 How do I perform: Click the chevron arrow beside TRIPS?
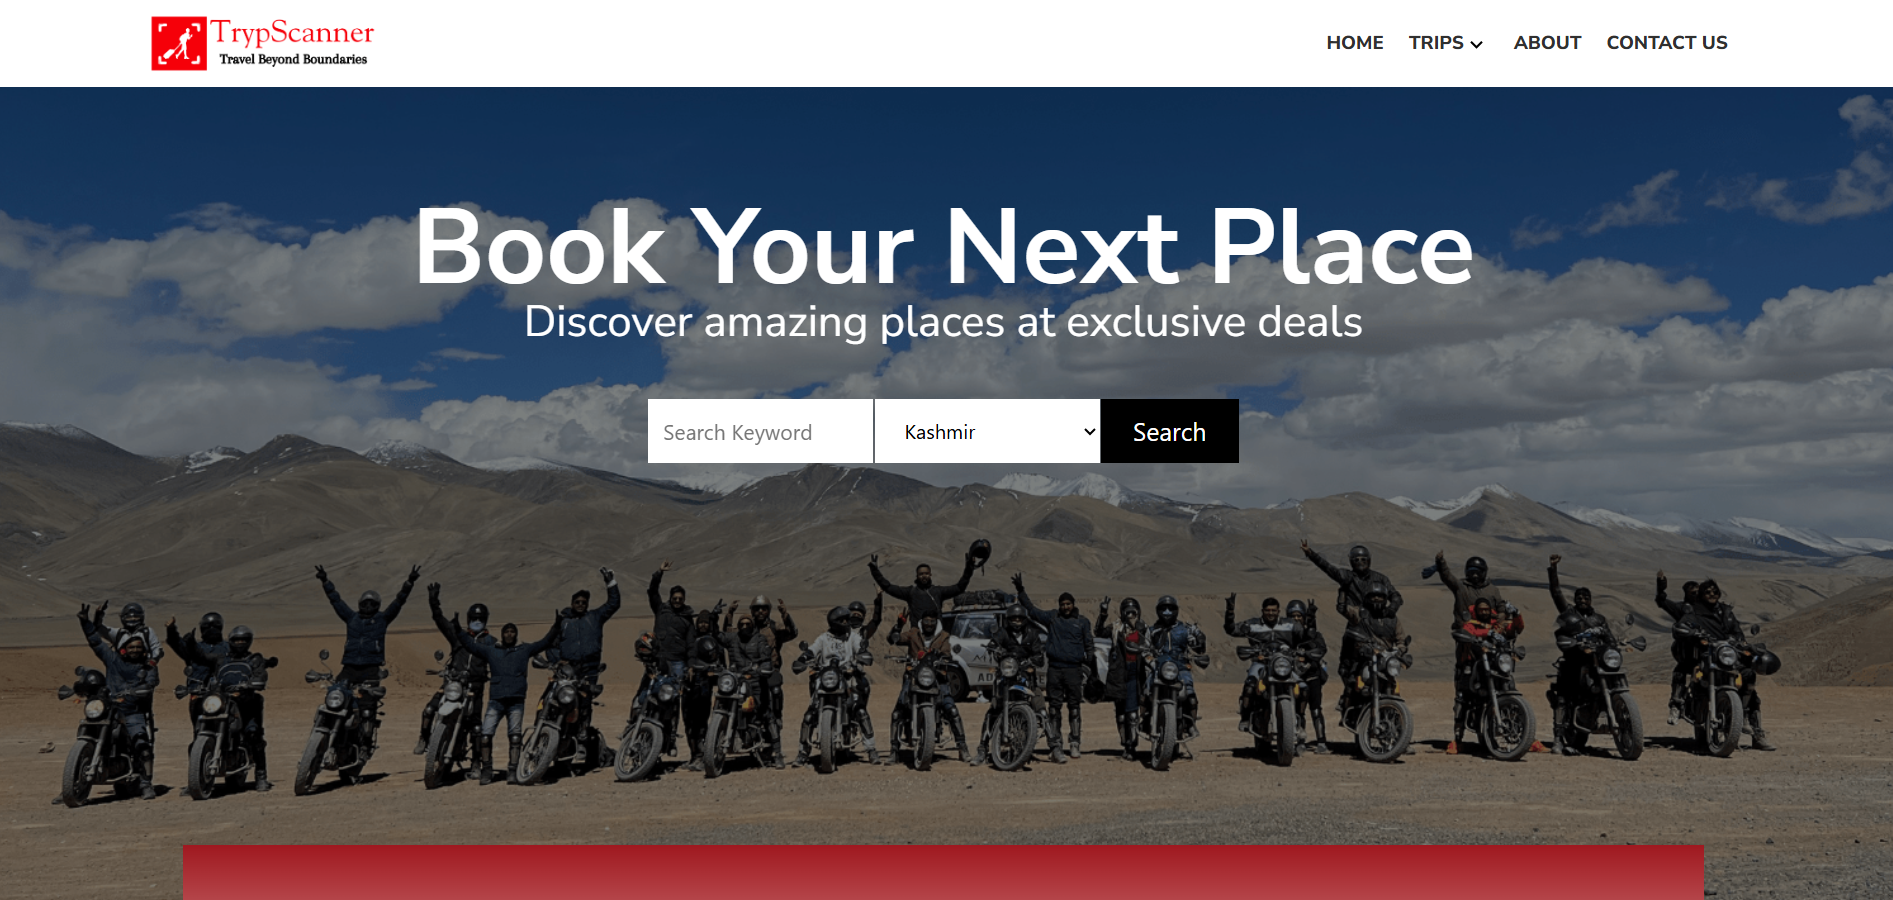(1476, 44)
